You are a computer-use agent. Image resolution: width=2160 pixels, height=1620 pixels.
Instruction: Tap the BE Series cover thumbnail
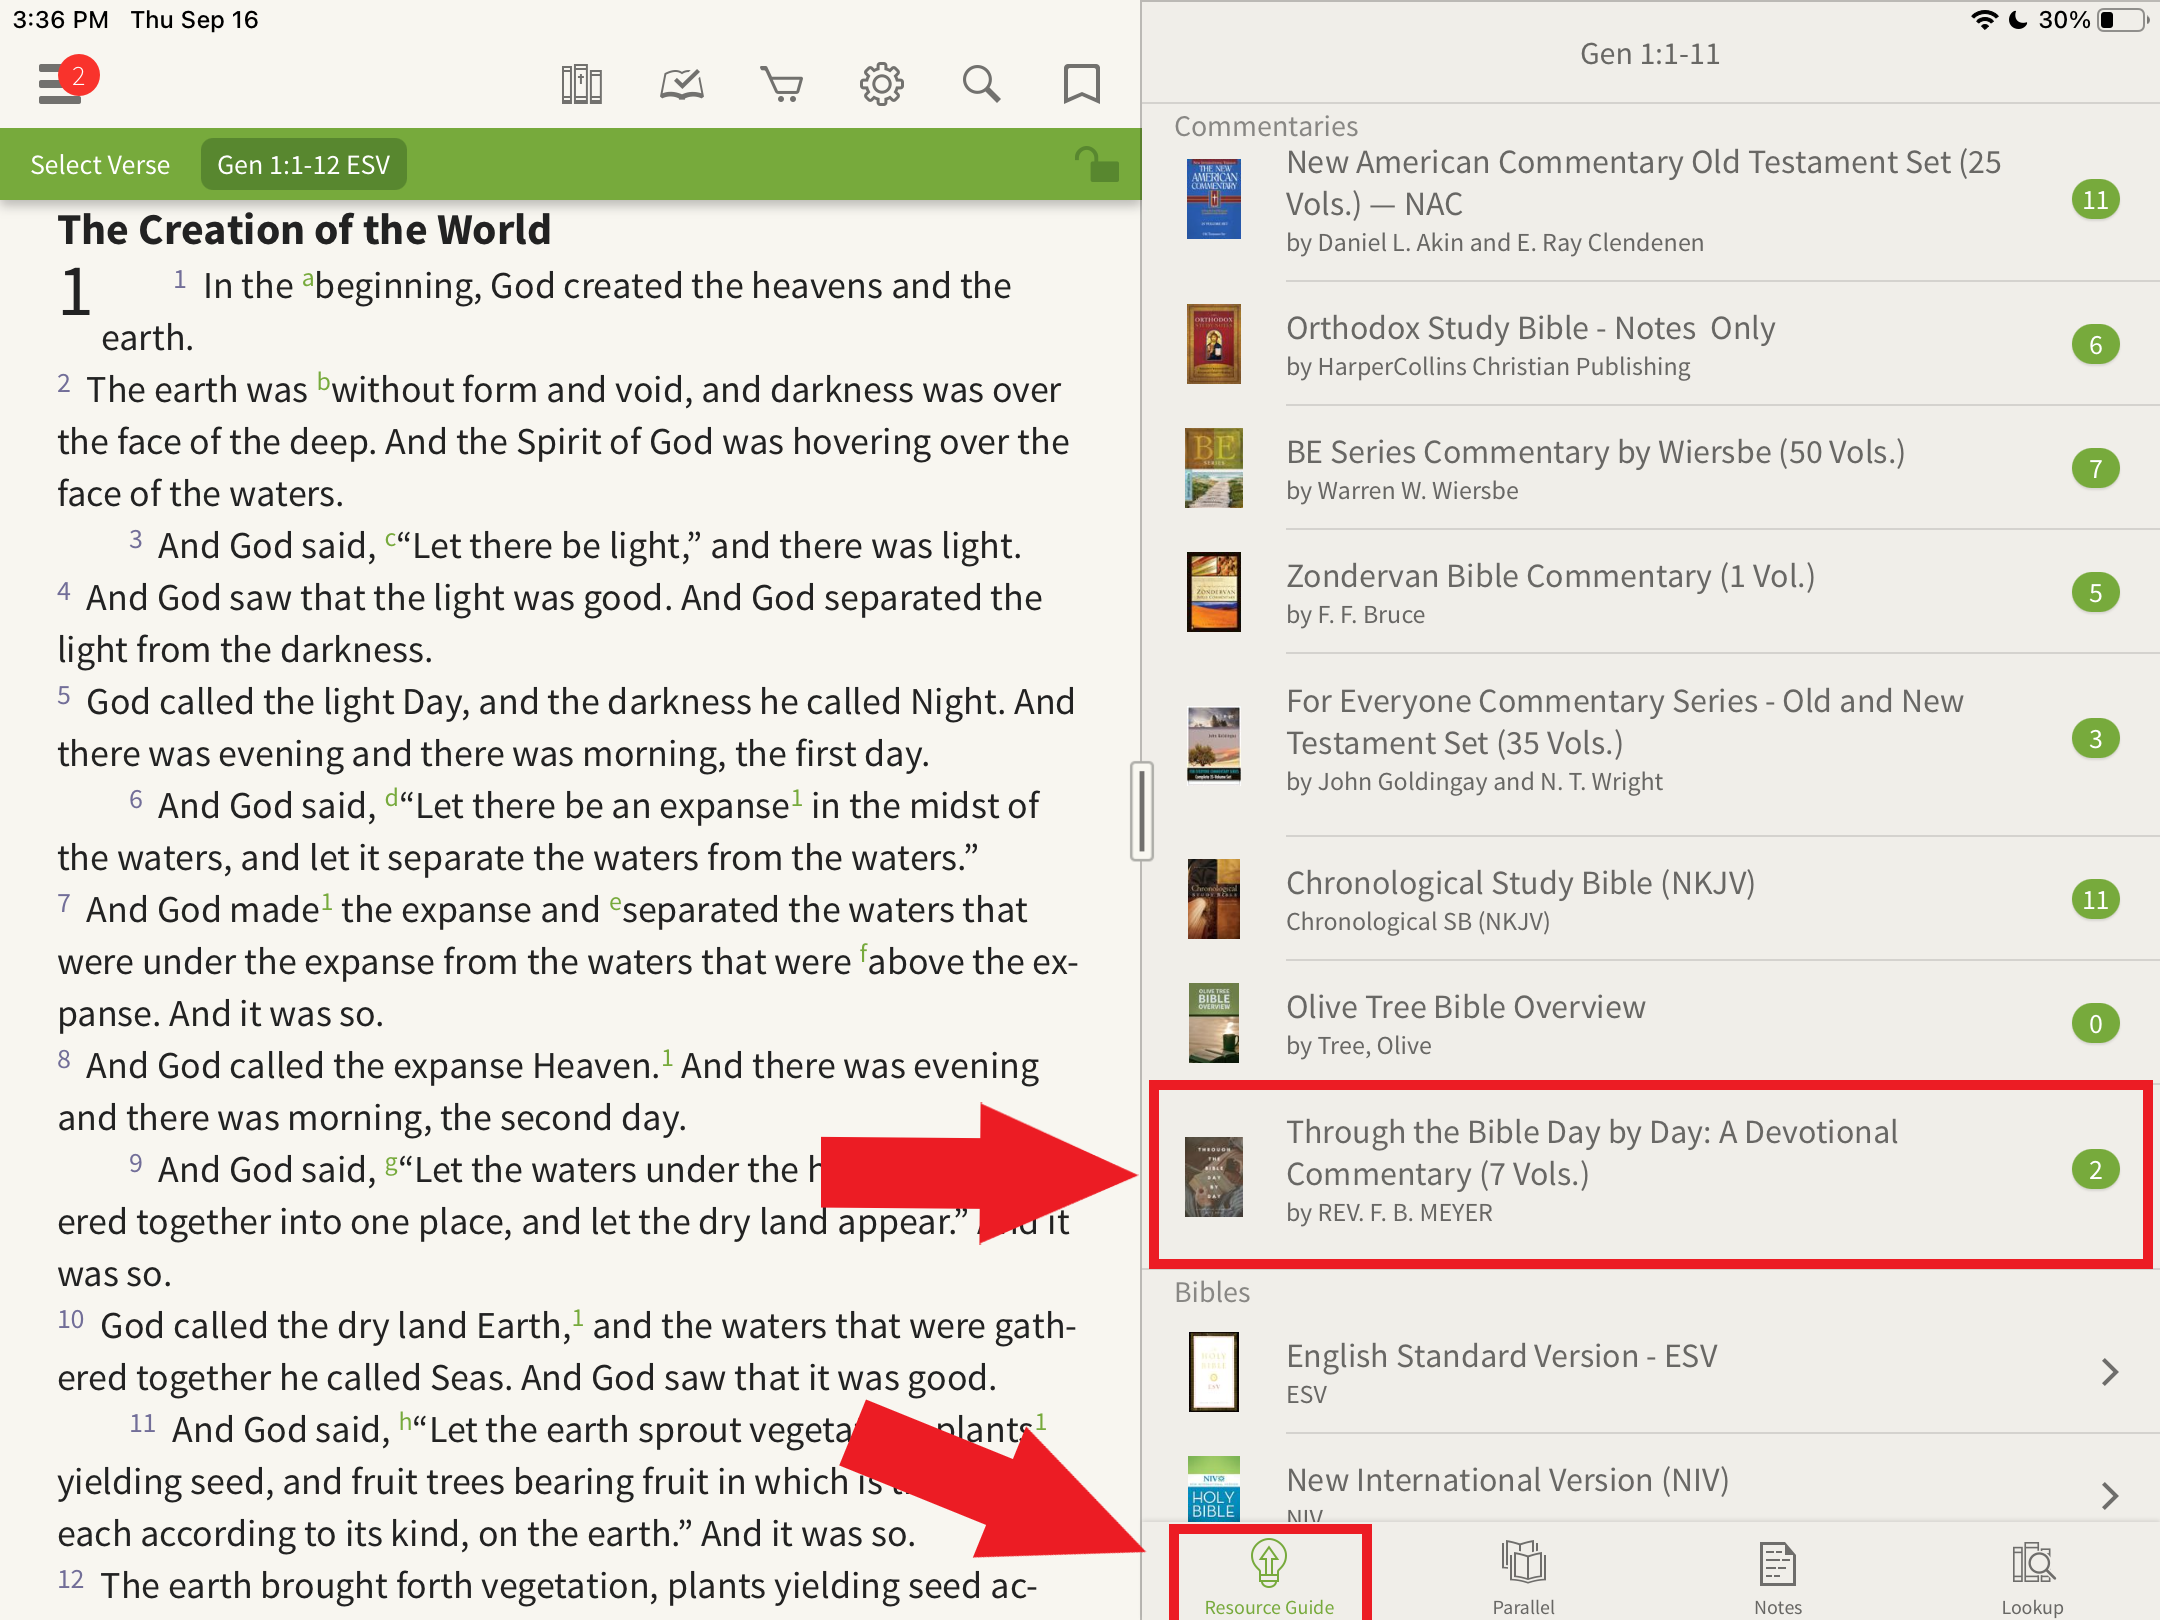coord(1213,468)
